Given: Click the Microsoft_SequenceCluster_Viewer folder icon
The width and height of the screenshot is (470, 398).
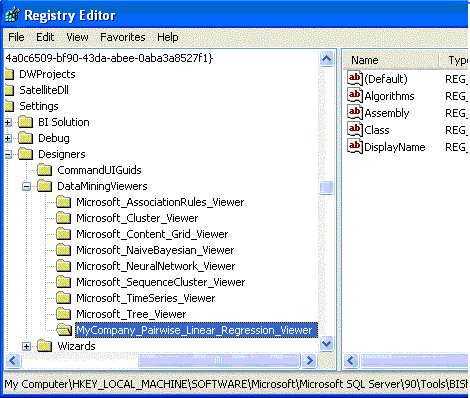Looking at the screenshot, I should (64, 282).
